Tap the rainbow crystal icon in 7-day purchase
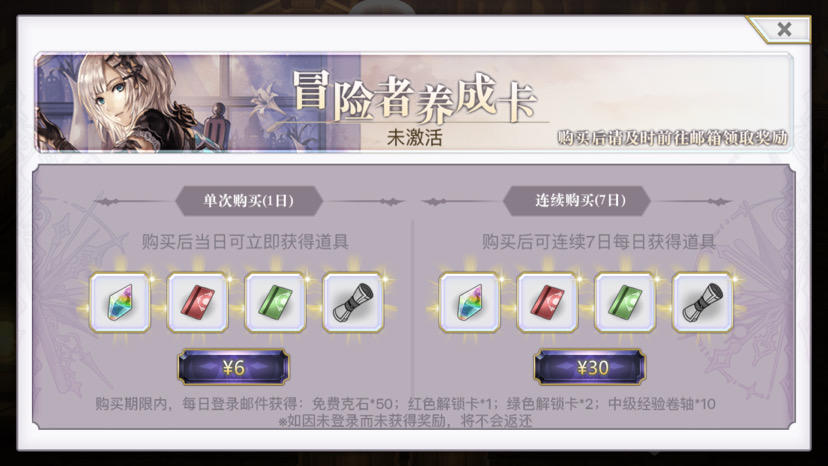Viewport: 828px width, 466px height. (469, 302)
